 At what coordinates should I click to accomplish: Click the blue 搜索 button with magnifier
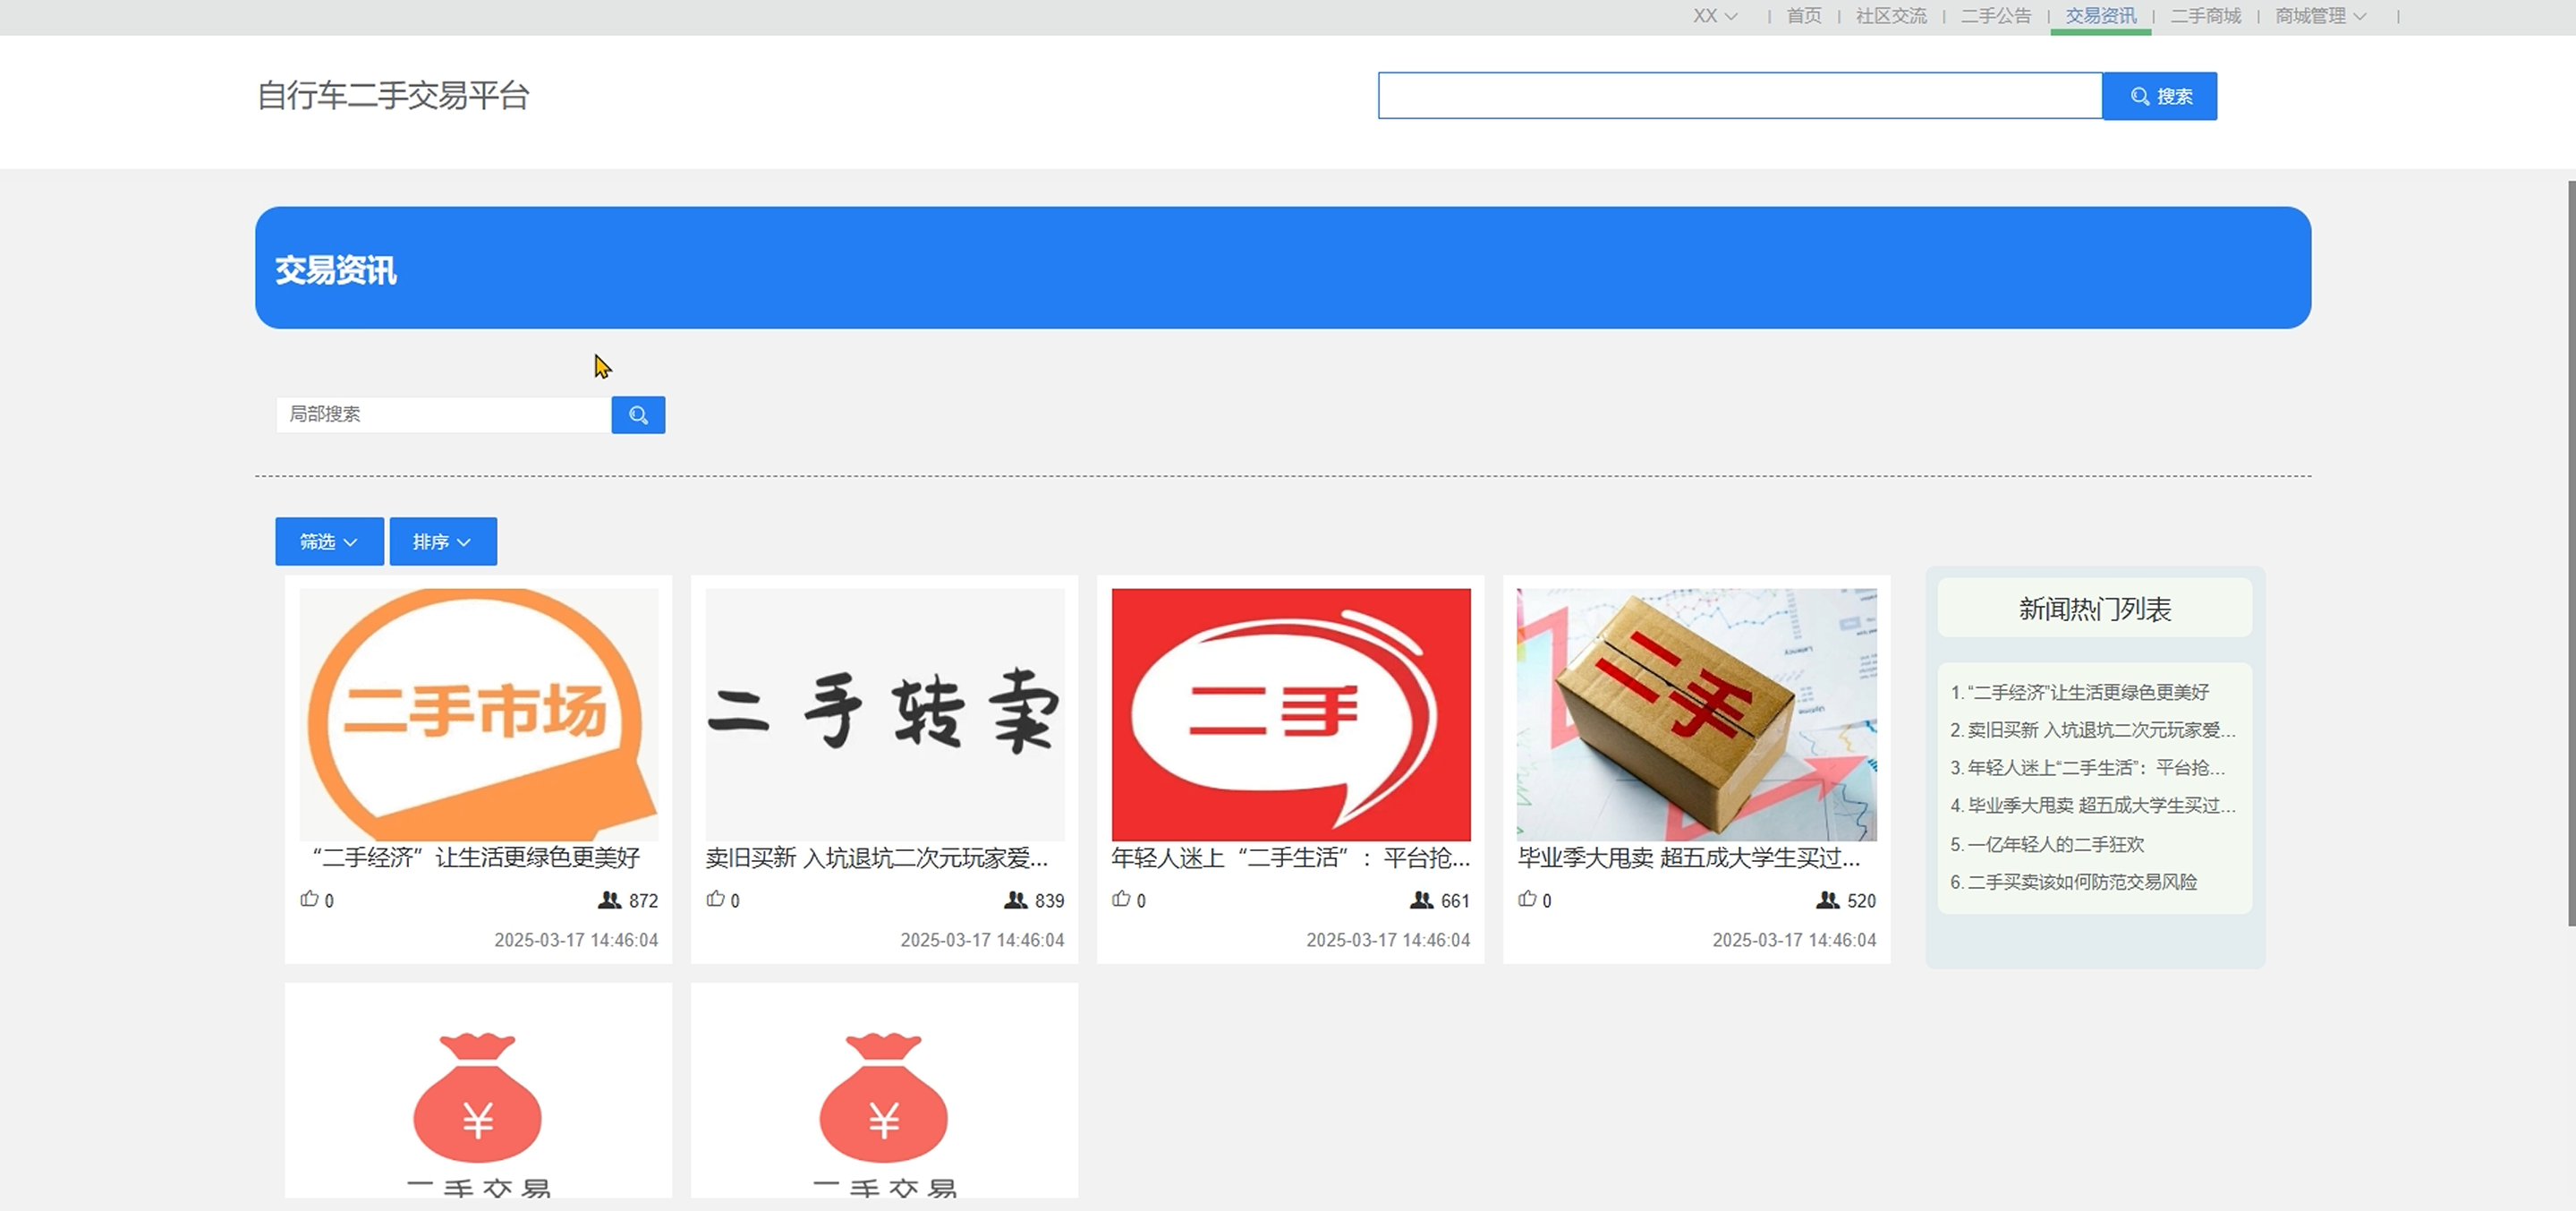click(2159, 96)
